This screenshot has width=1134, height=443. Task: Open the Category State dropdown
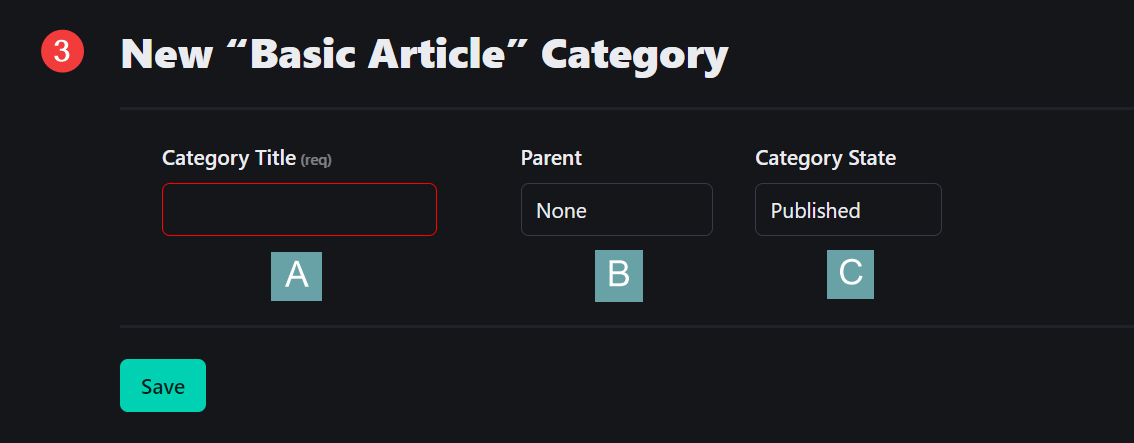pos(848,210)
